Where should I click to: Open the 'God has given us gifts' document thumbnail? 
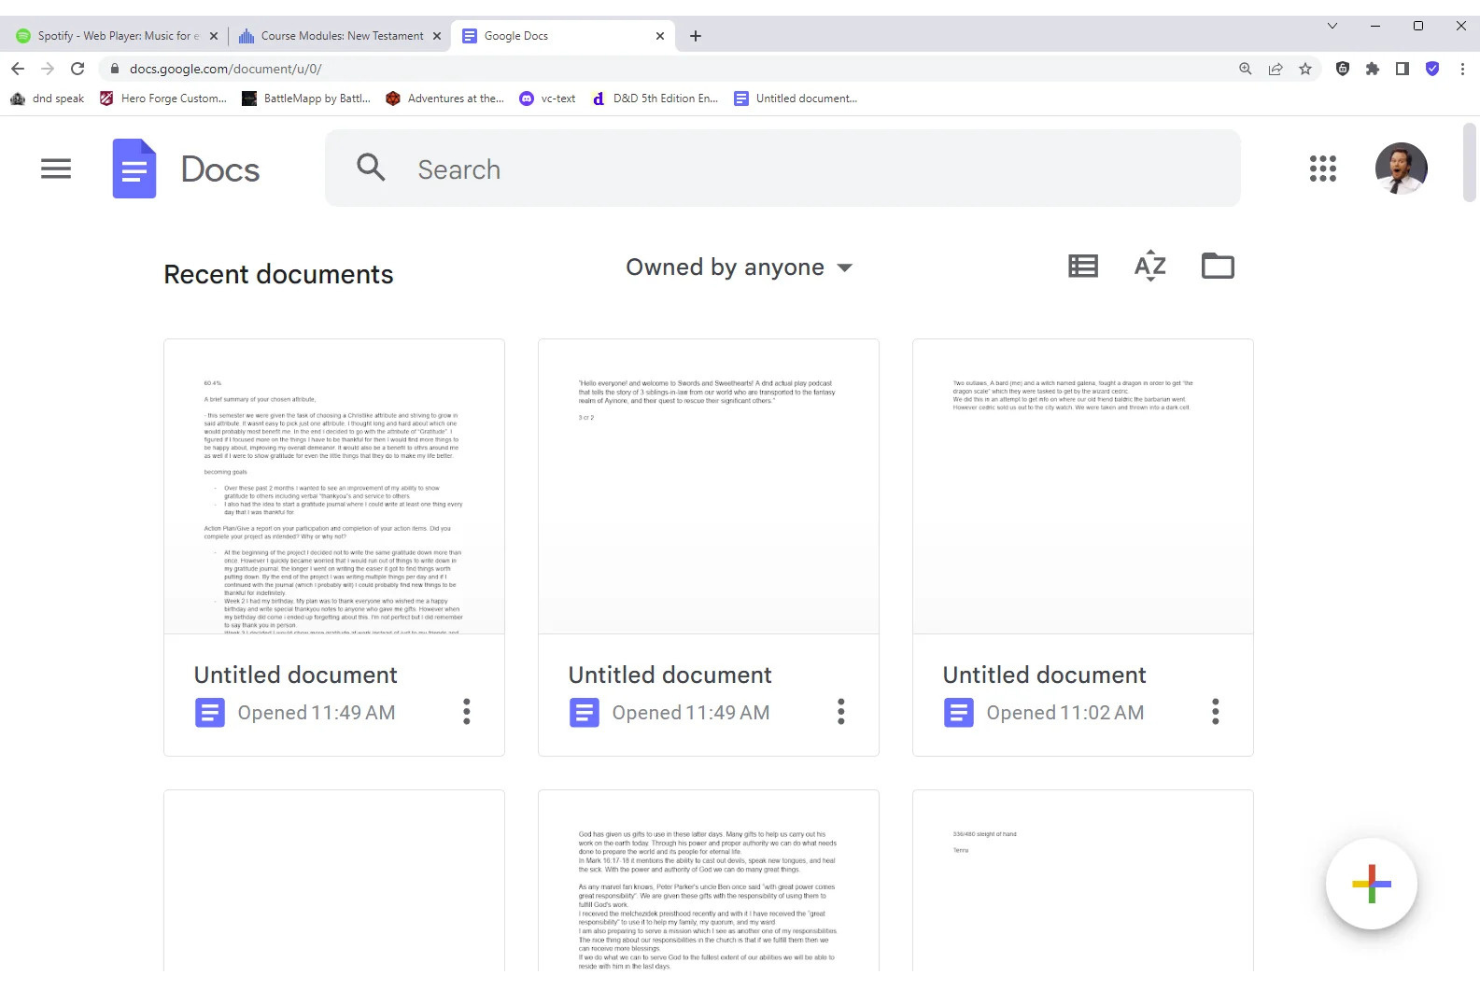click(708, 880)
